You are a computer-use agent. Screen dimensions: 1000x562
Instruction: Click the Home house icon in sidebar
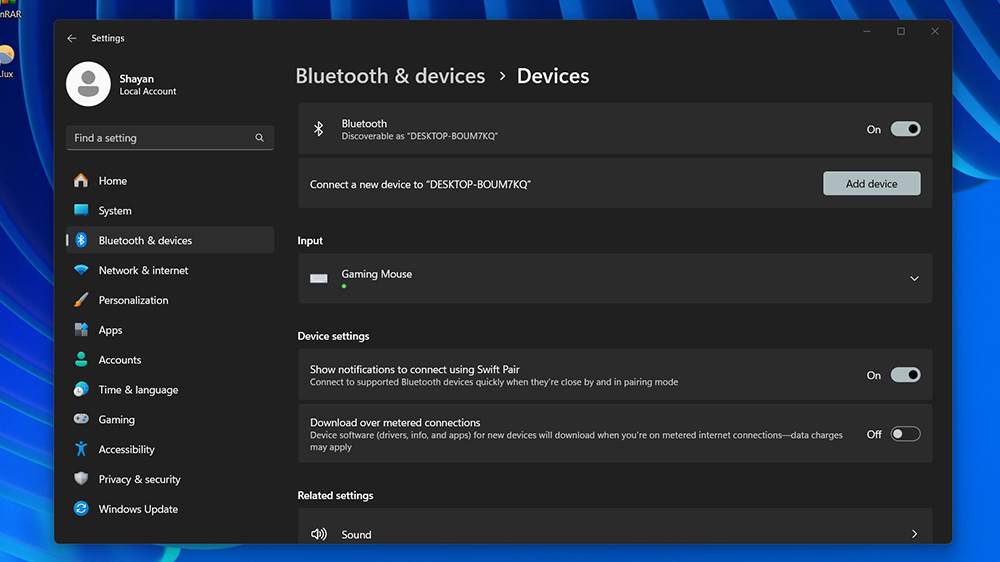[81, 181]
